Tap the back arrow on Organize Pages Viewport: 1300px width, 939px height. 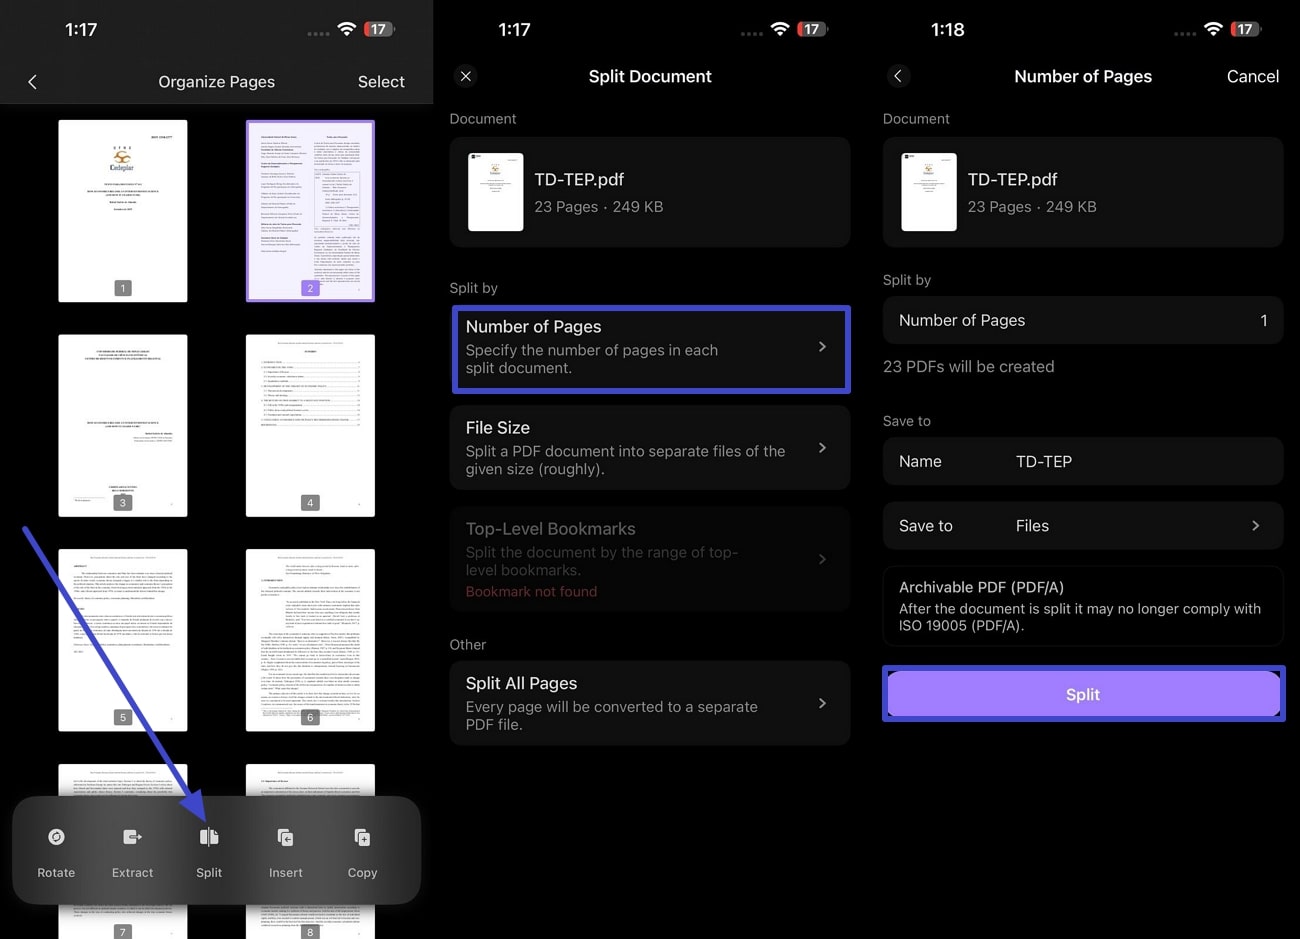coord(33,82)
